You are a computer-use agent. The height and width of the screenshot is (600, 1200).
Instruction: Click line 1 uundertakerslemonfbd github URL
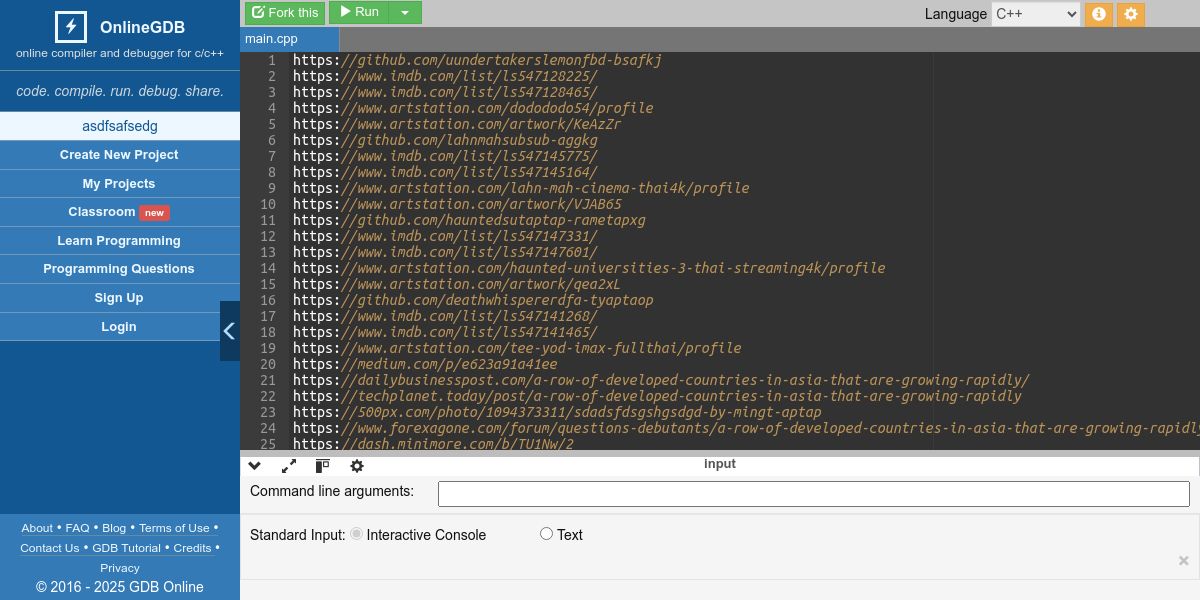[x=477, y=60]
